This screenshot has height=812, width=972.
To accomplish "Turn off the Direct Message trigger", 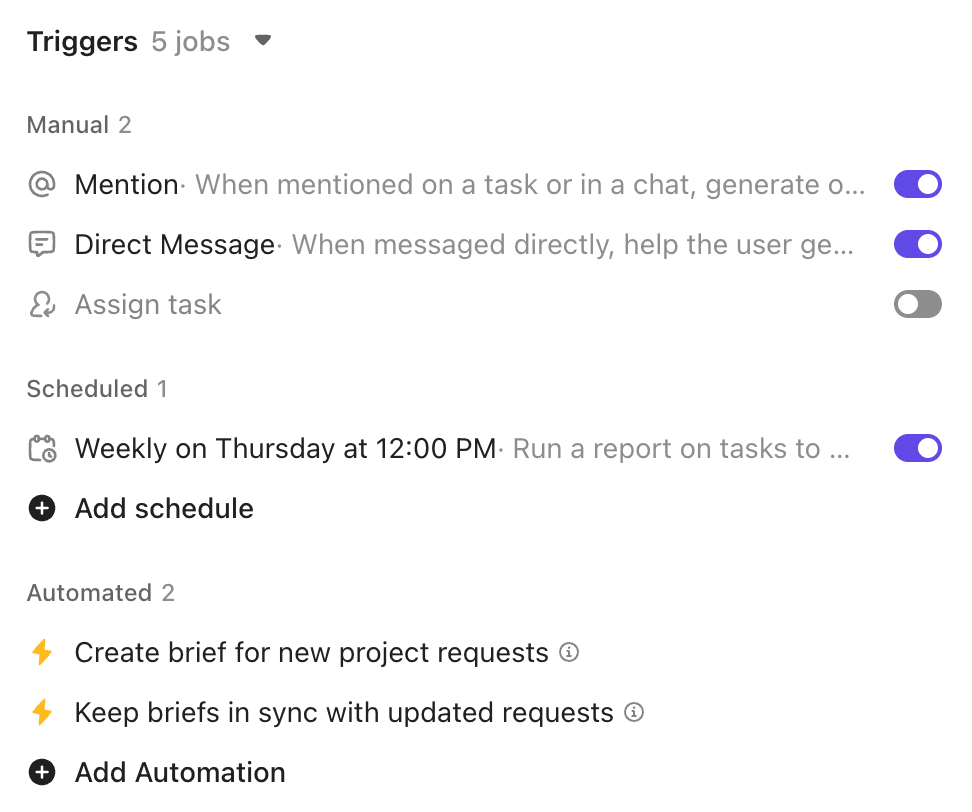I will point(917,244).
